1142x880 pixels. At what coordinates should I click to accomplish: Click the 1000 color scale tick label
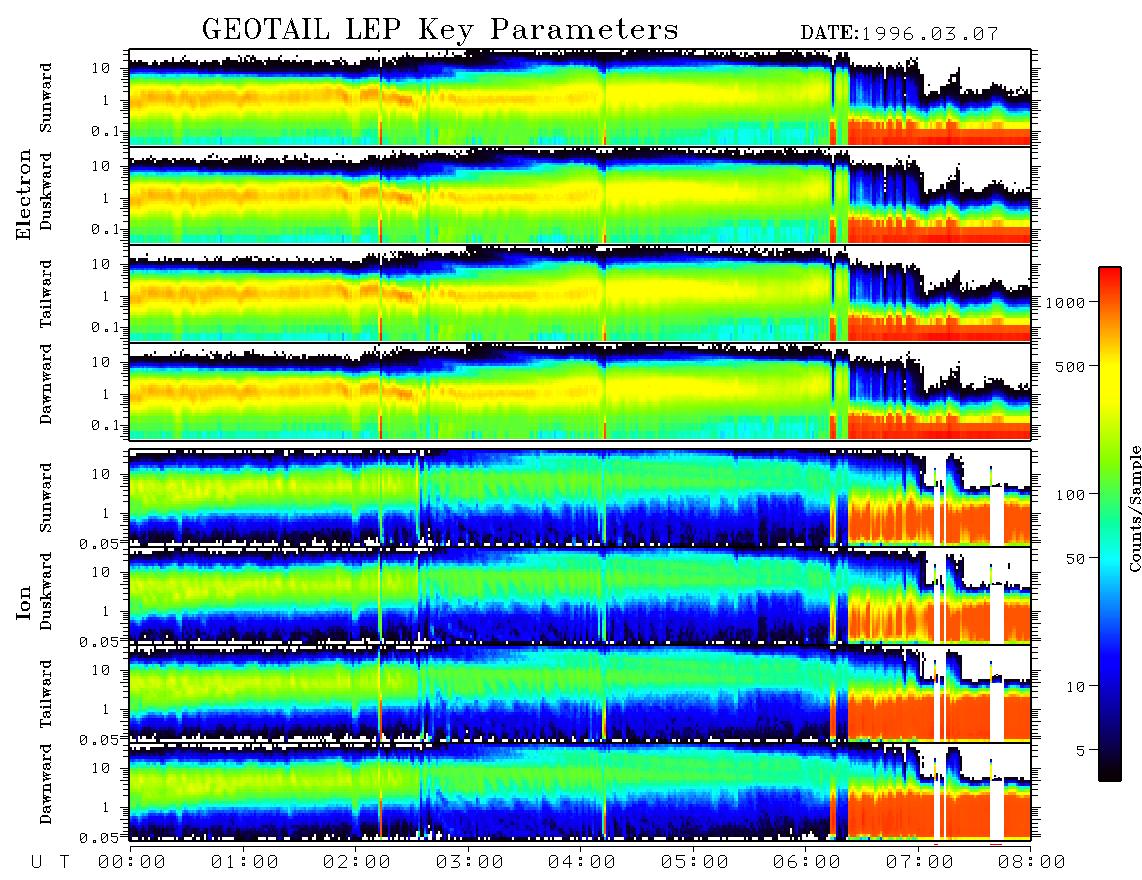[1065, 302]
